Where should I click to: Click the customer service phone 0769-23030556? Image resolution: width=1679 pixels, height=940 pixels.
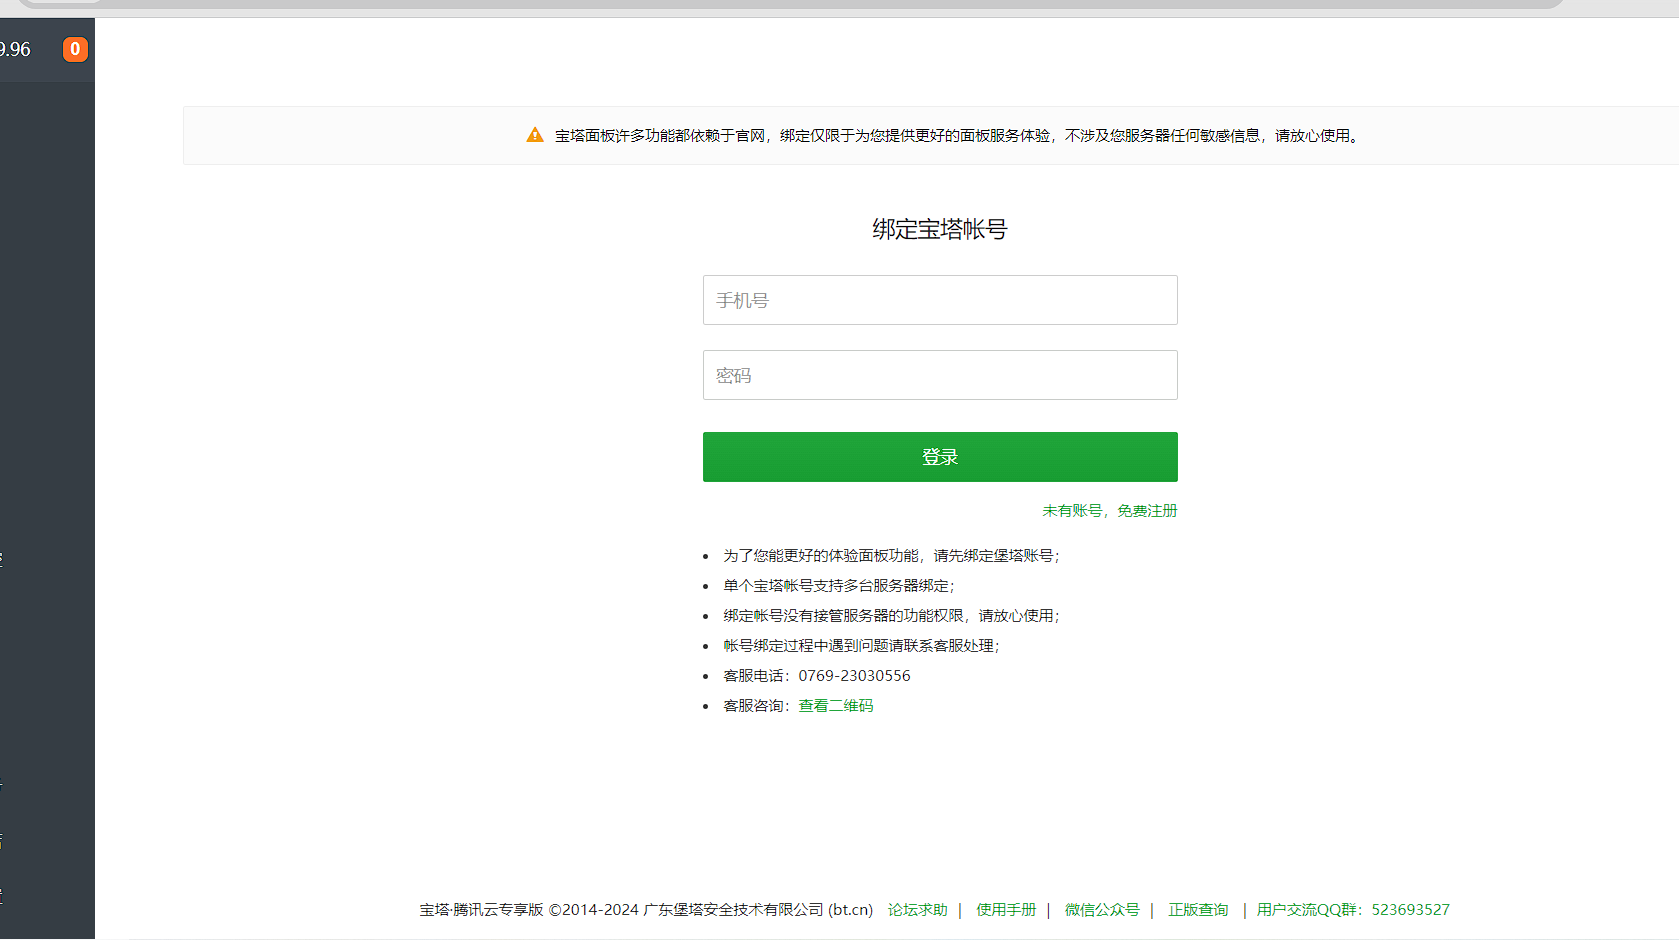854,676
